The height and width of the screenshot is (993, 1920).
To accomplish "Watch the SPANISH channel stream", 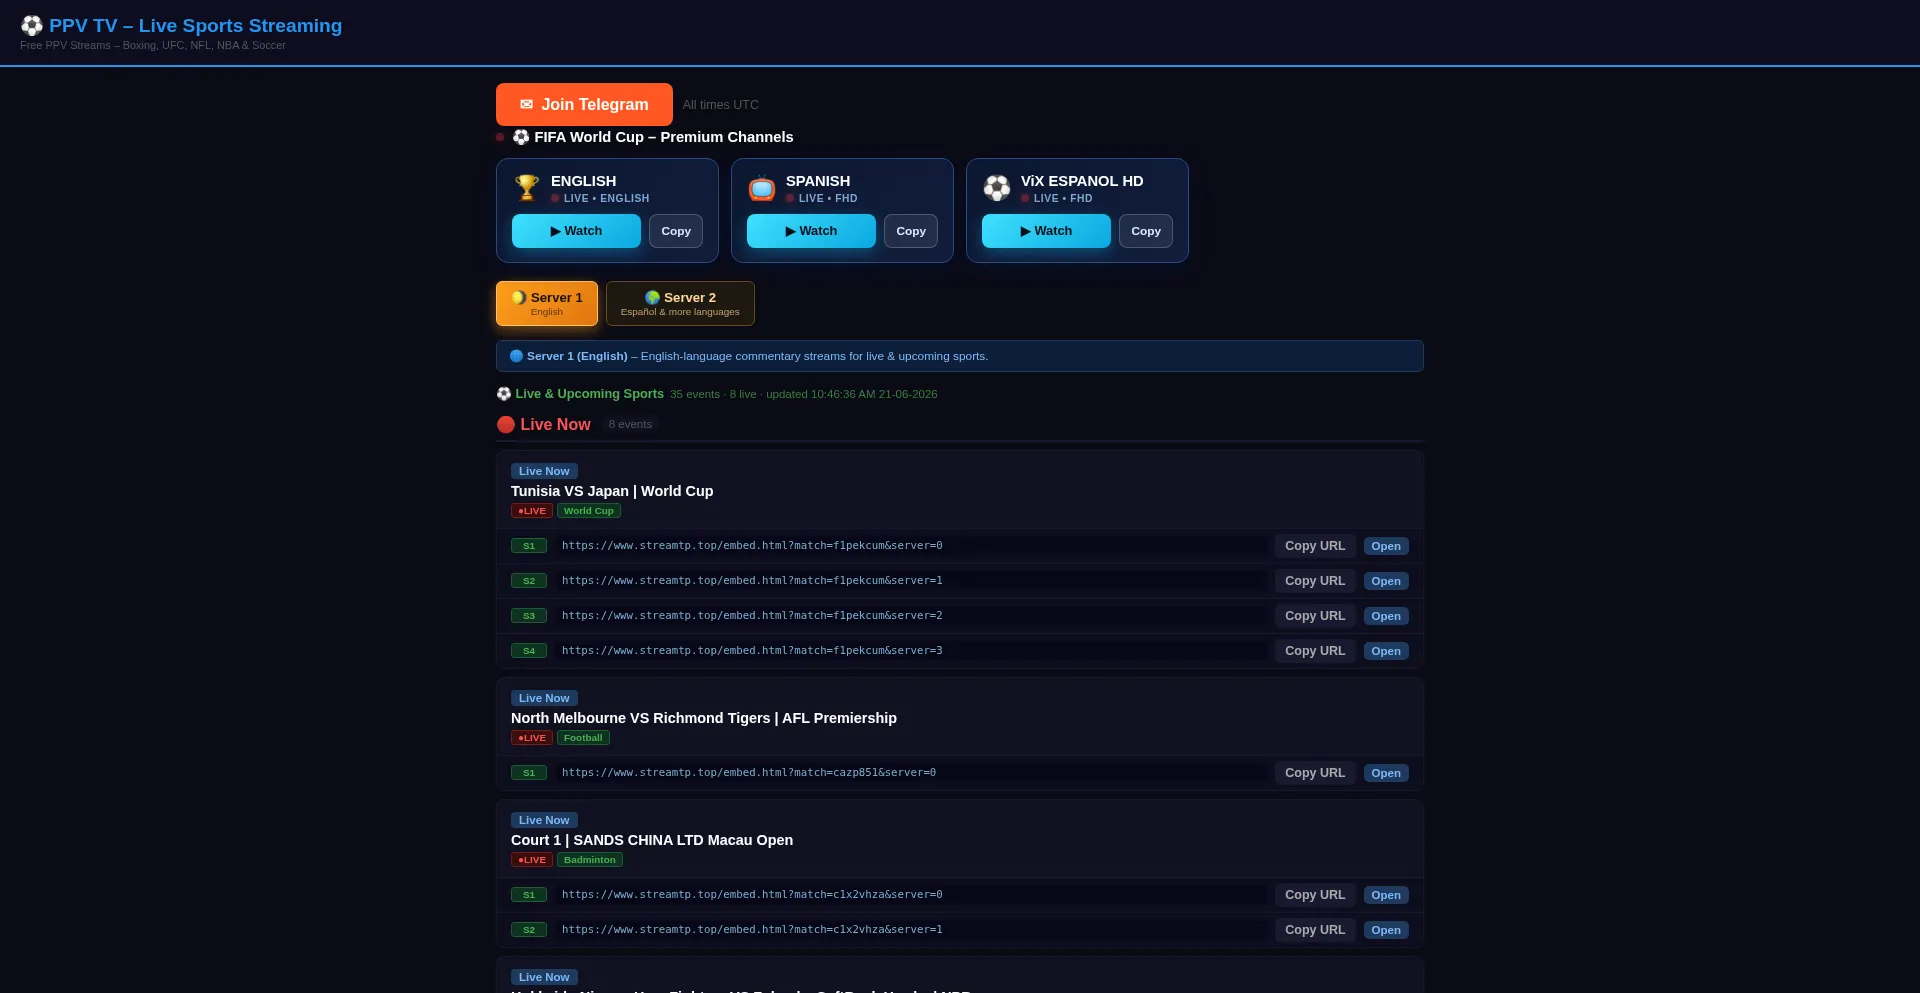I will [811, 231].
